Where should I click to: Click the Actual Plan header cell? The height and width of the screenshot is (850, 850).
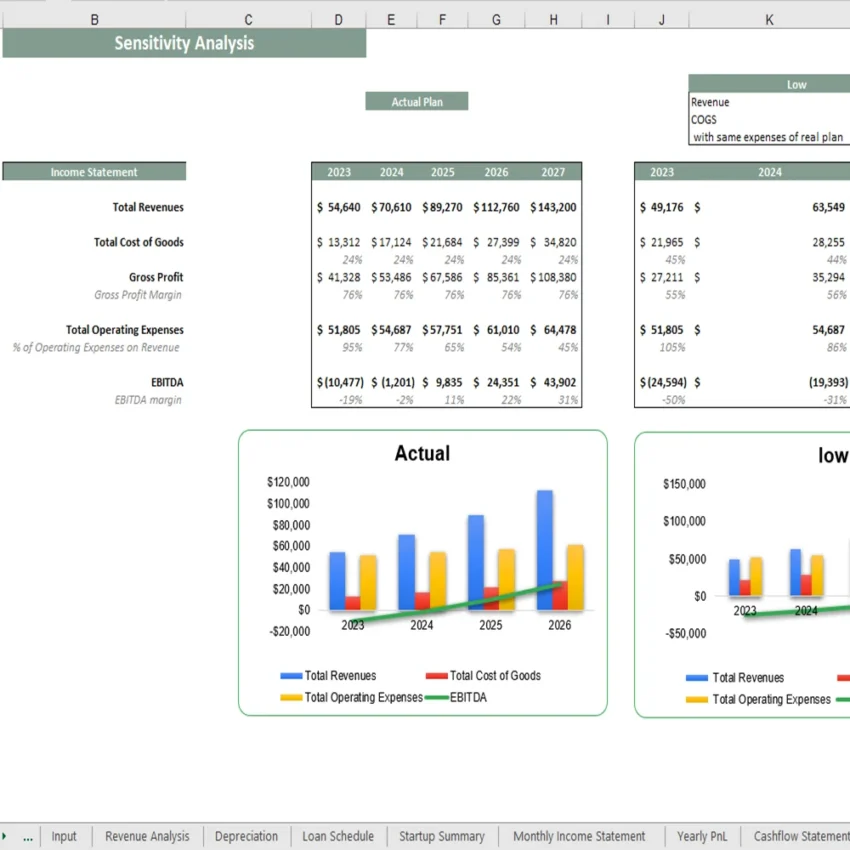coord(416,101)
